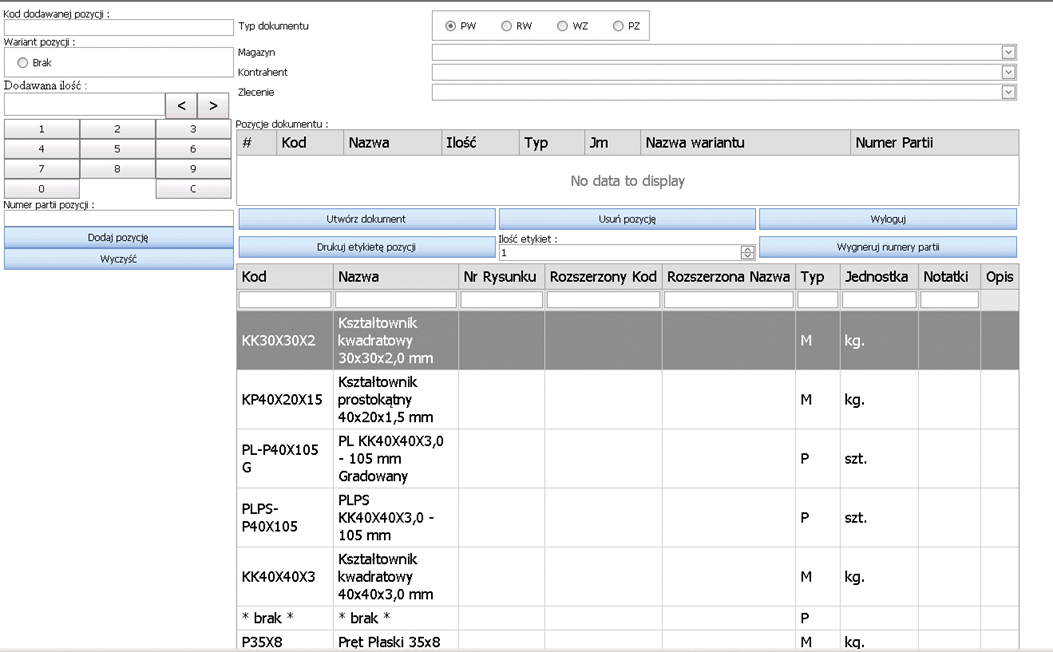Click the Notatki column filter box

tap(949, 299)
